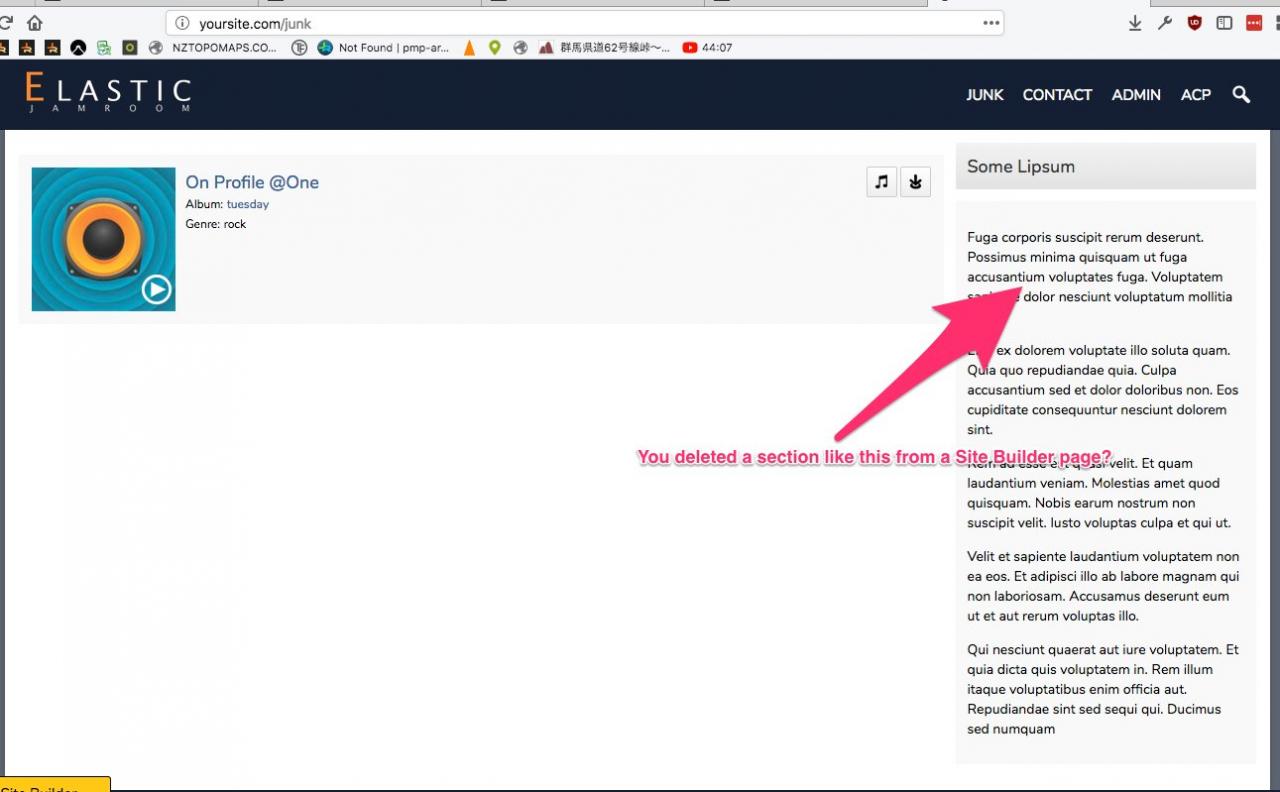Click the music note button
Viewport: 1280px width, 792px height.
[881, 182]
